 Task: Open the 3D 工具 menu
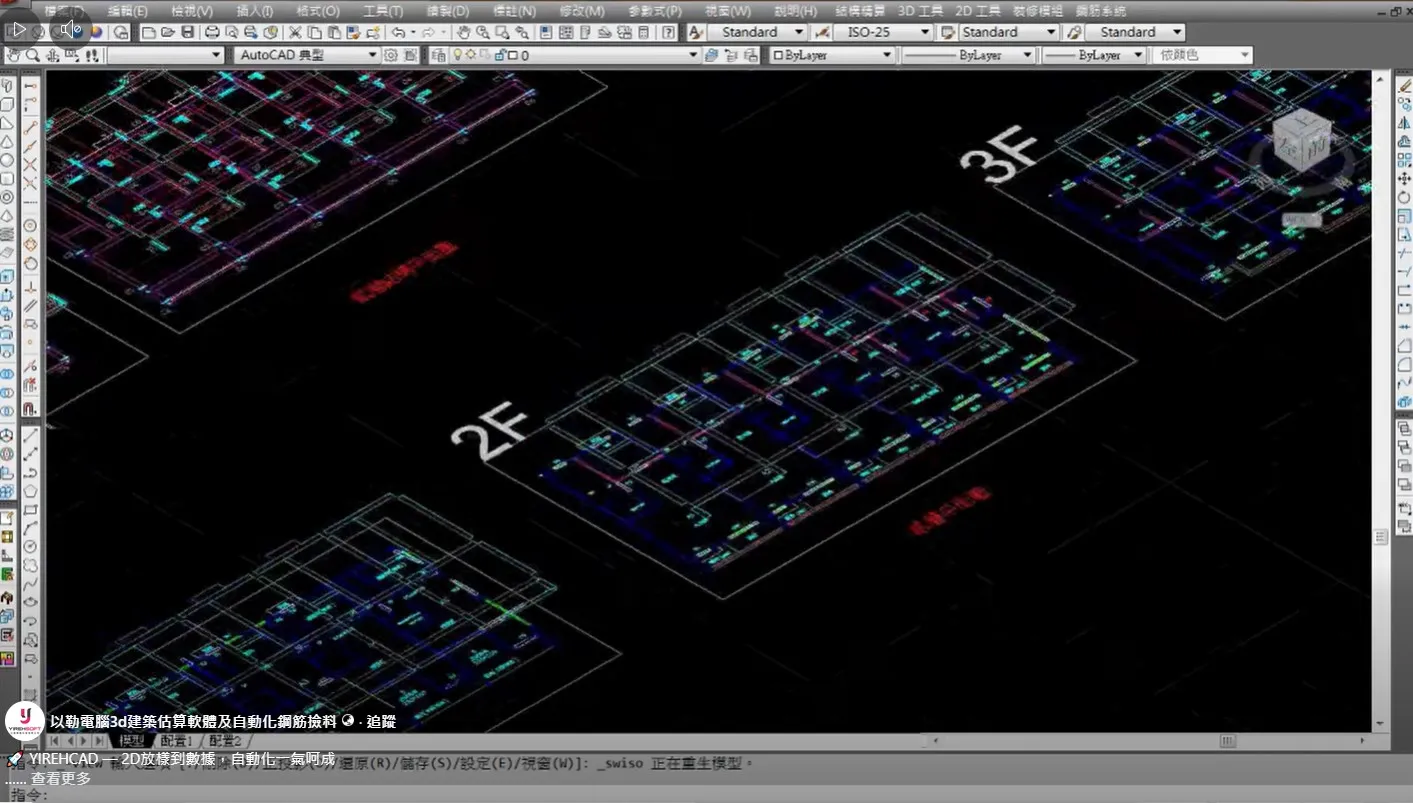(x=920, y=11)
